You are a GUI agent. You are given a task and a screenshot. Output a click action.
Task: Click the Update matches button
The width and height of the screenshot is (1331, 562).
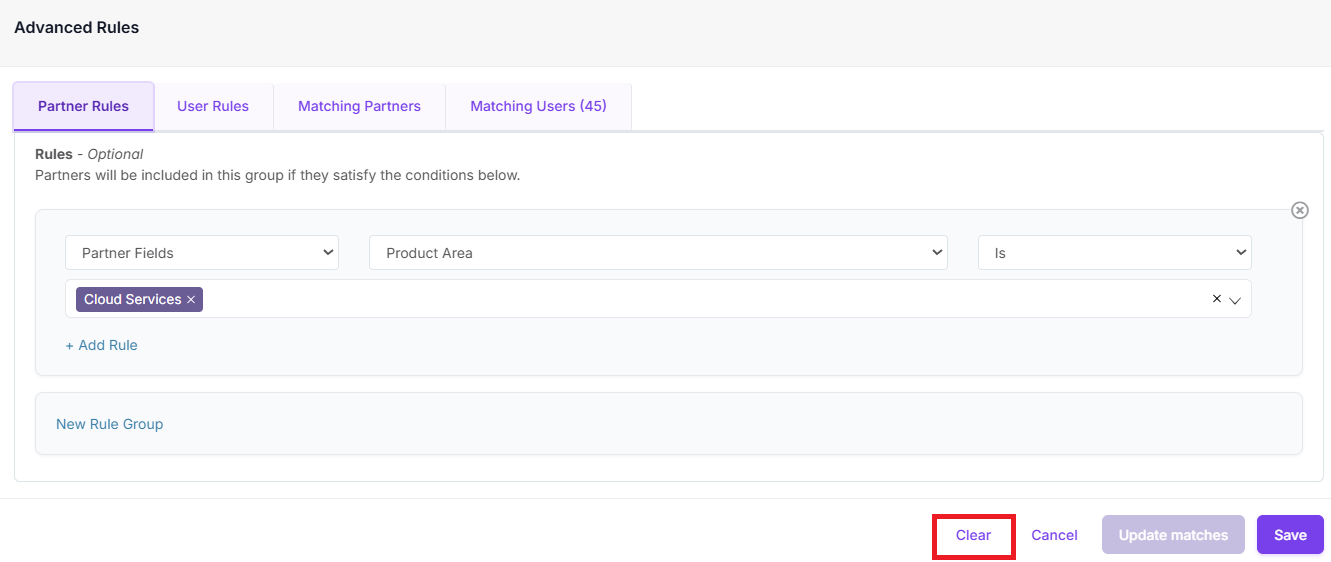coord(1173,535)
